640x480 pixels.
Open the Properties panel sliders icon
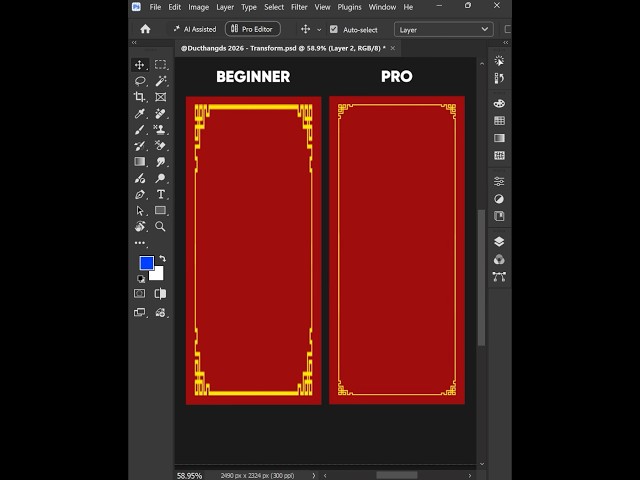coord(499,181)
